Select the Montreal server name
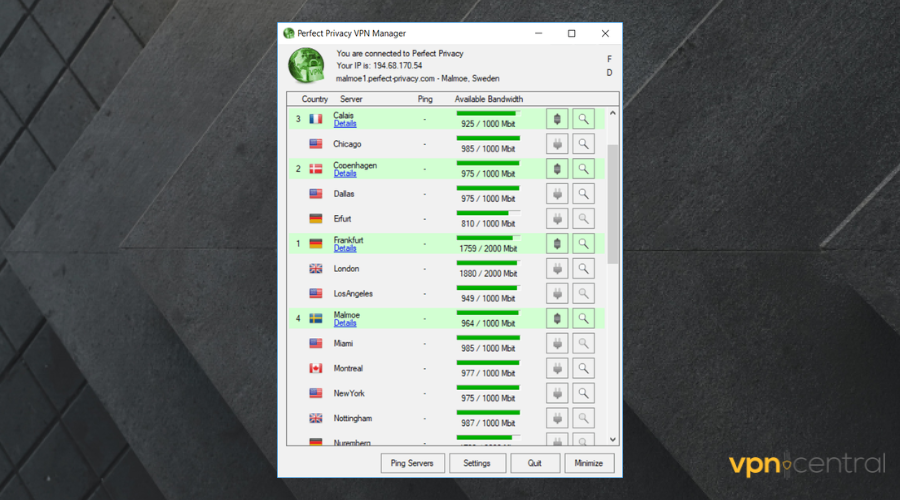The height and width of the screenshot is (500, 900). click(x=348, y=369)
